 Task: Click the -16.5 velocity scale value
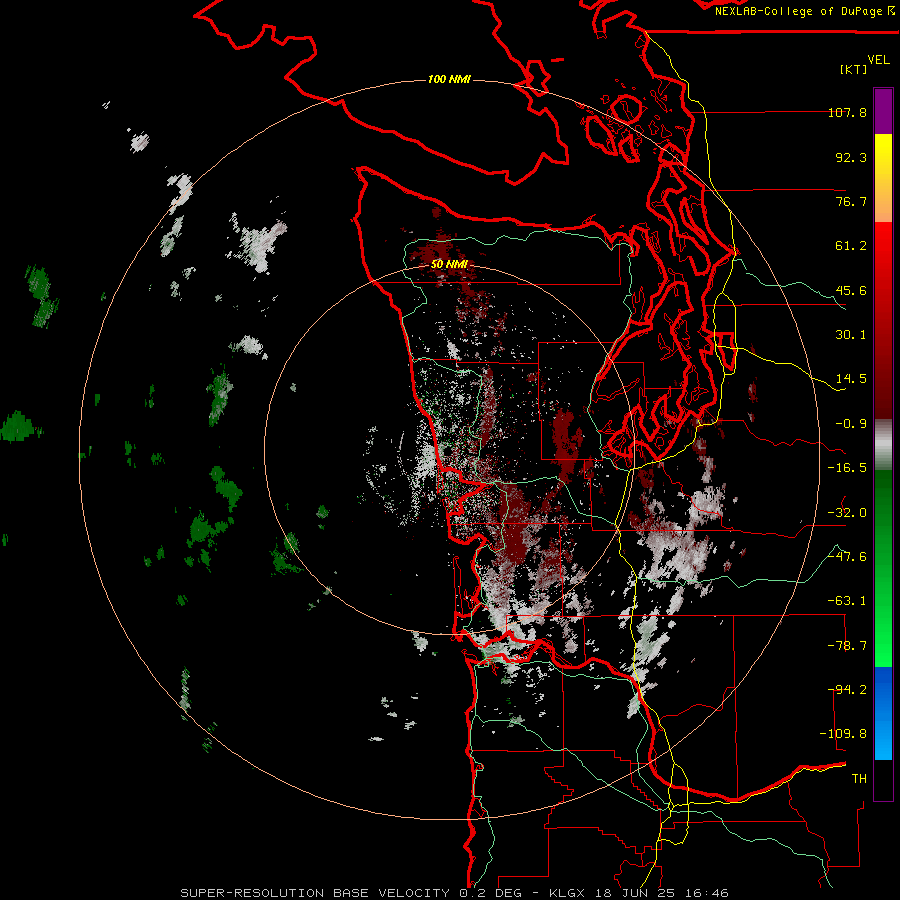(x=847, y=468)
